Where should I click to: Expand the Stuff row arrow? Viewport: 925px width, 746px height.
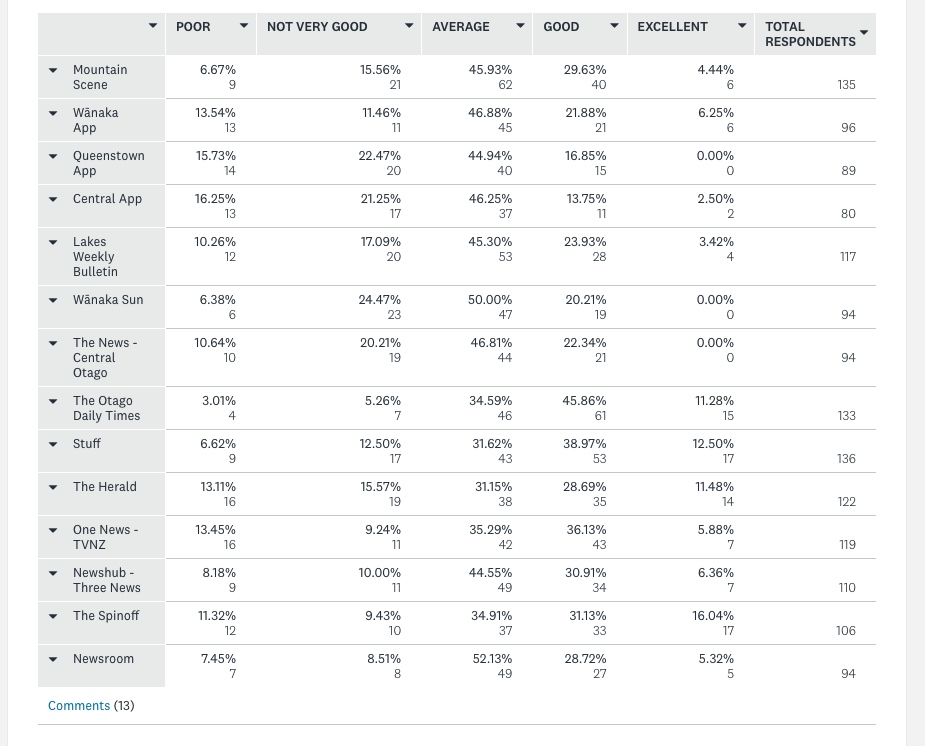(53, 444)
